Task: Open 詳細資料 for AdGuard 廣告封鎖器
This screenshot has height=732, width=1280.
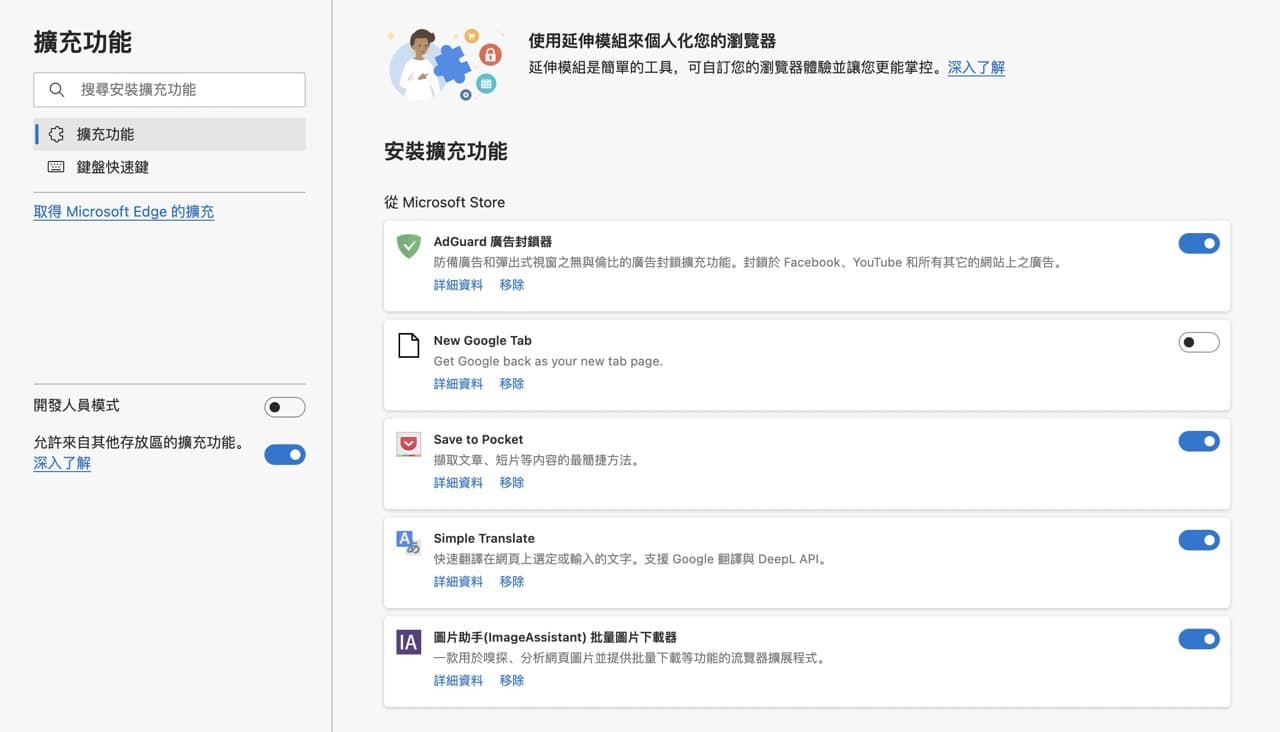Action: (458, 285)
